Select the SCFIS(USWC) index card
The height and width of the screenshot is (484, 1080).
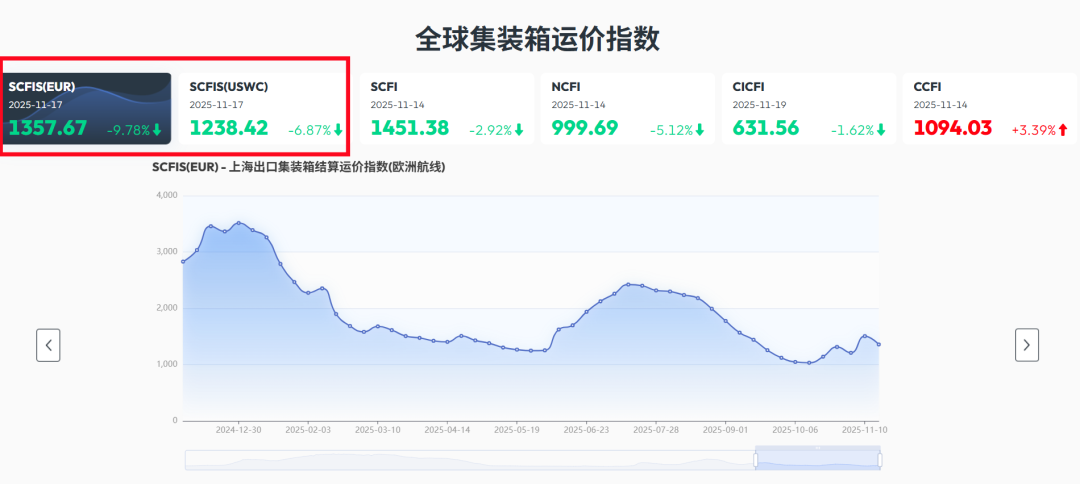point(266,108)
